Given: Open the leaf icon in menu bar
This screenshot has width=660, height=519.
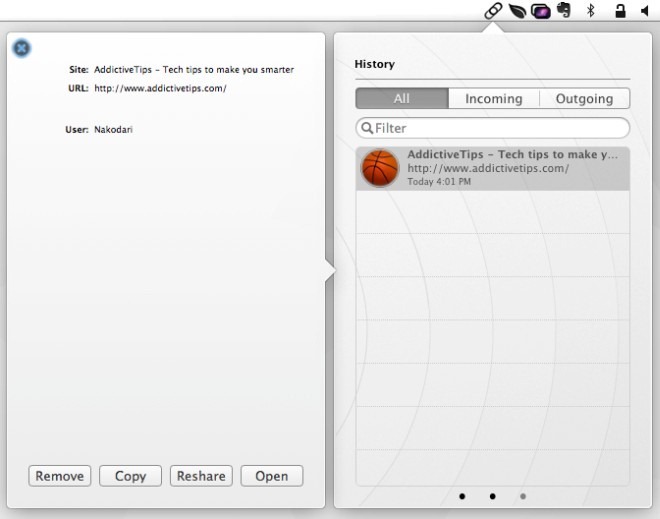Looking at the screenshot, I should pos(517,11).
